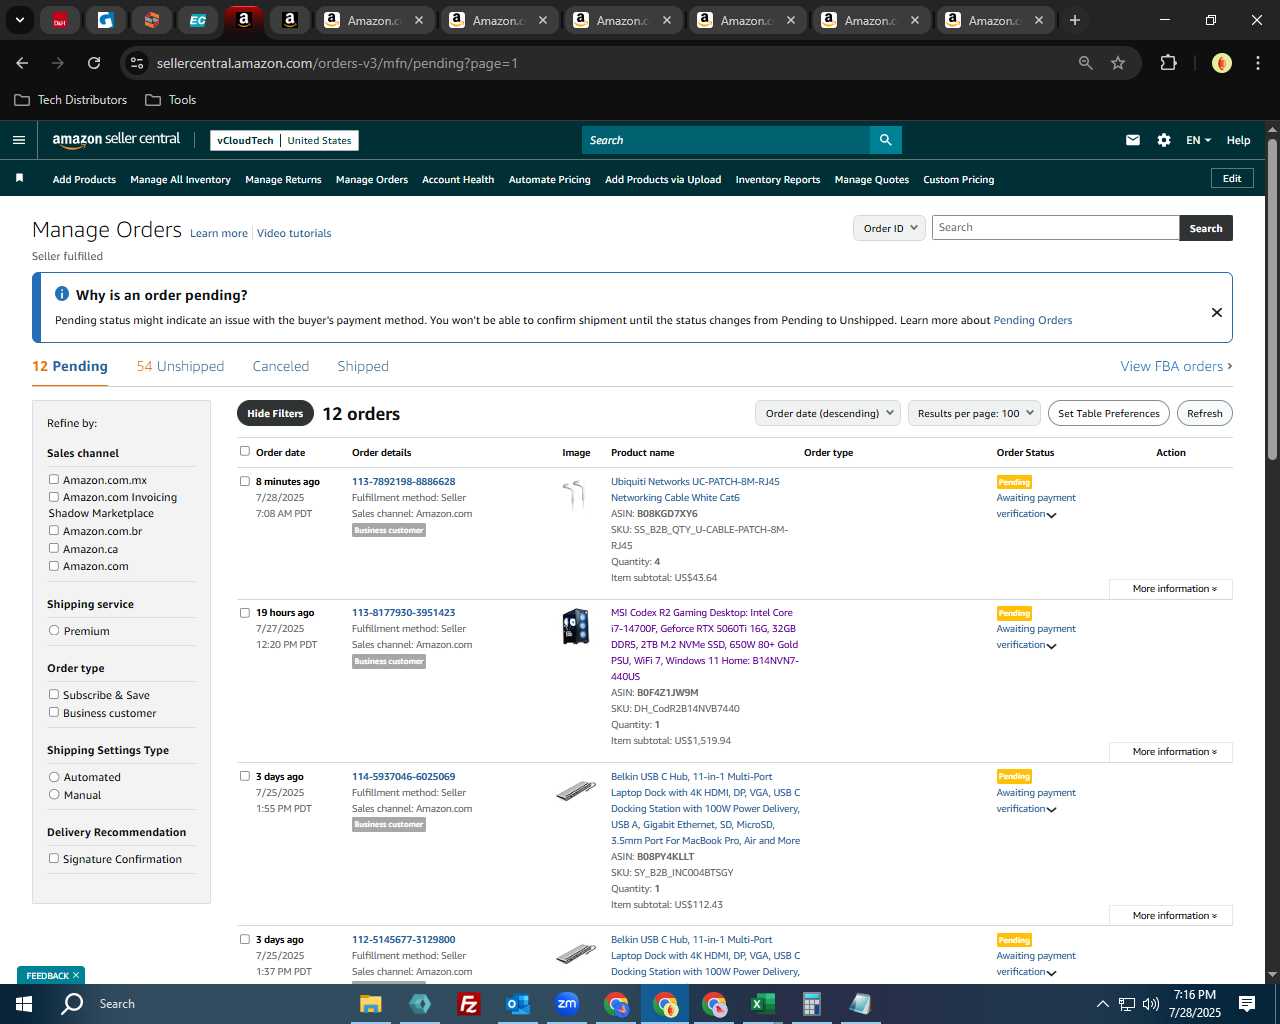Reload the page with browser refresh icon
The width and height of the screenshot is (1280, 1024).
point(94,63)
